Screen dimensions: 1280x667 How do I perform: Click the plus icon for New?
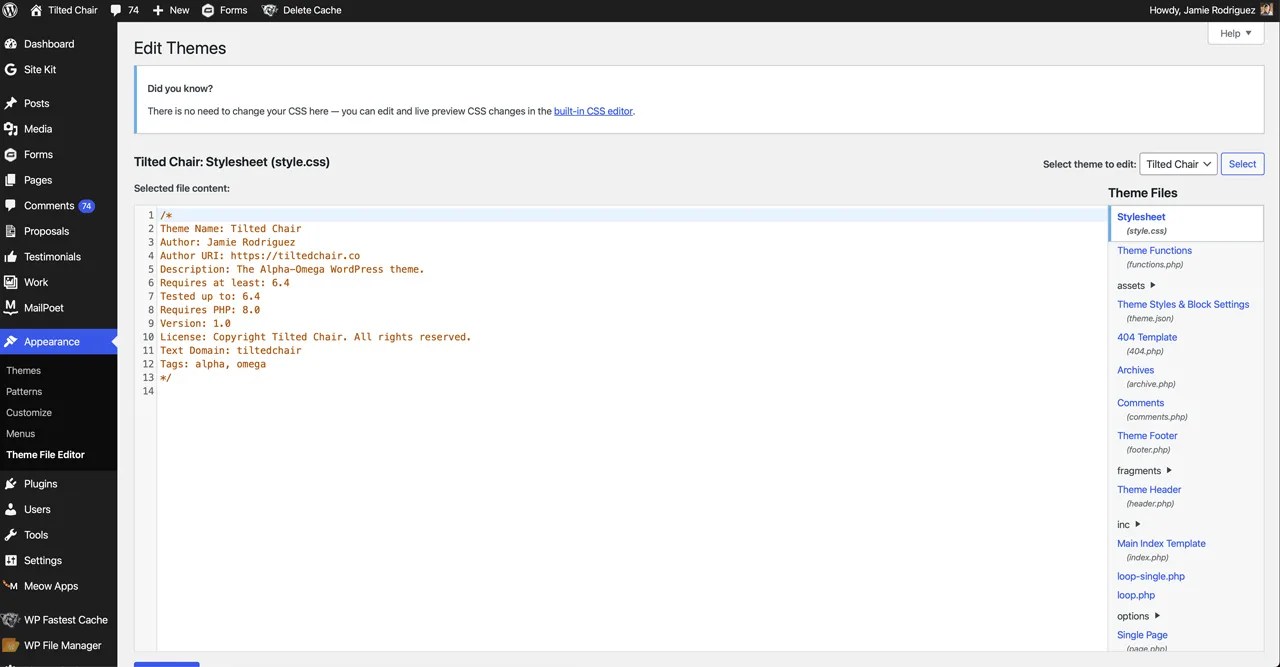(x=158, y=10)
